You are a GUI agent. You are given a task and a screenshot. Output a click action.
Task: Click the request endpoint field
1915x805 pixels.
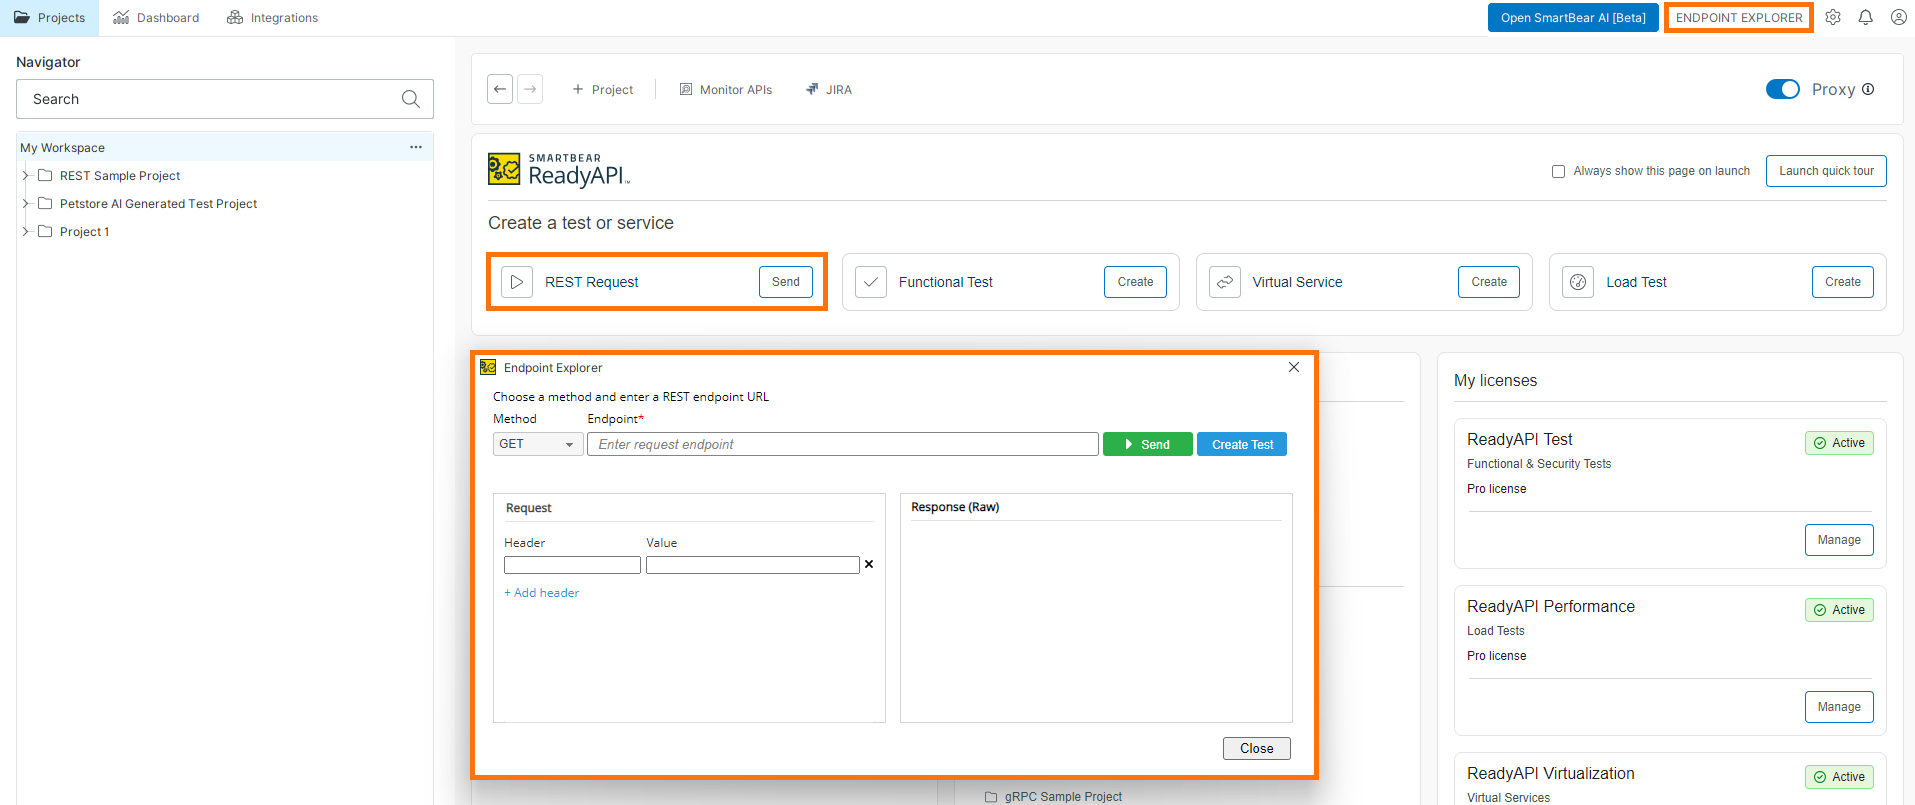coord(843,444)
